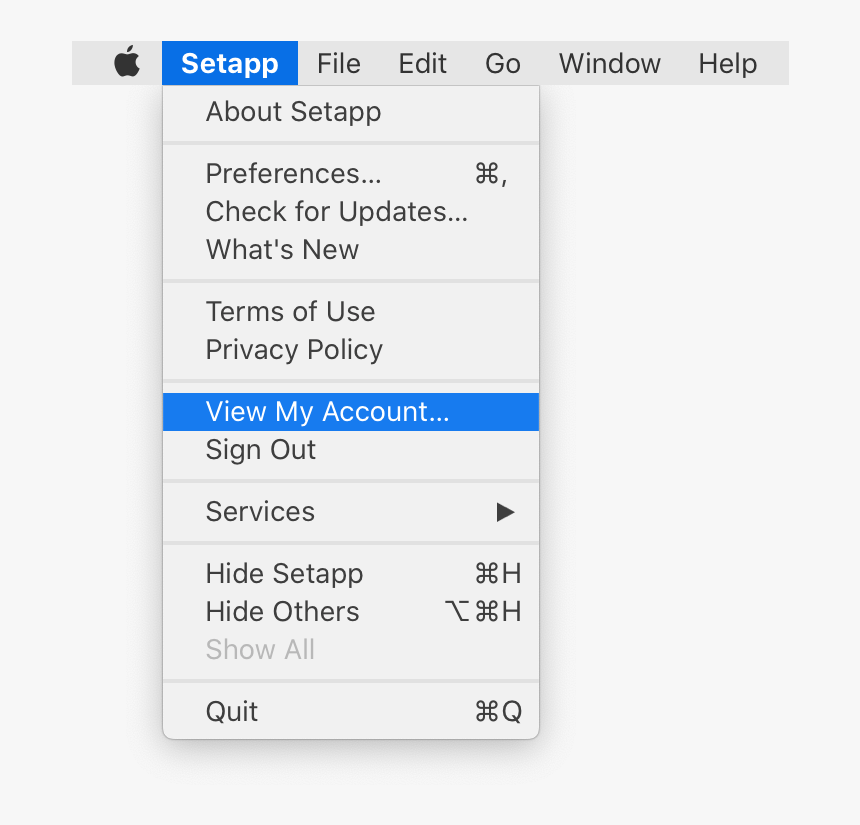This screenshot has width=860, height=825.
Task: Open the Window menu
Action: pos(609,63)
